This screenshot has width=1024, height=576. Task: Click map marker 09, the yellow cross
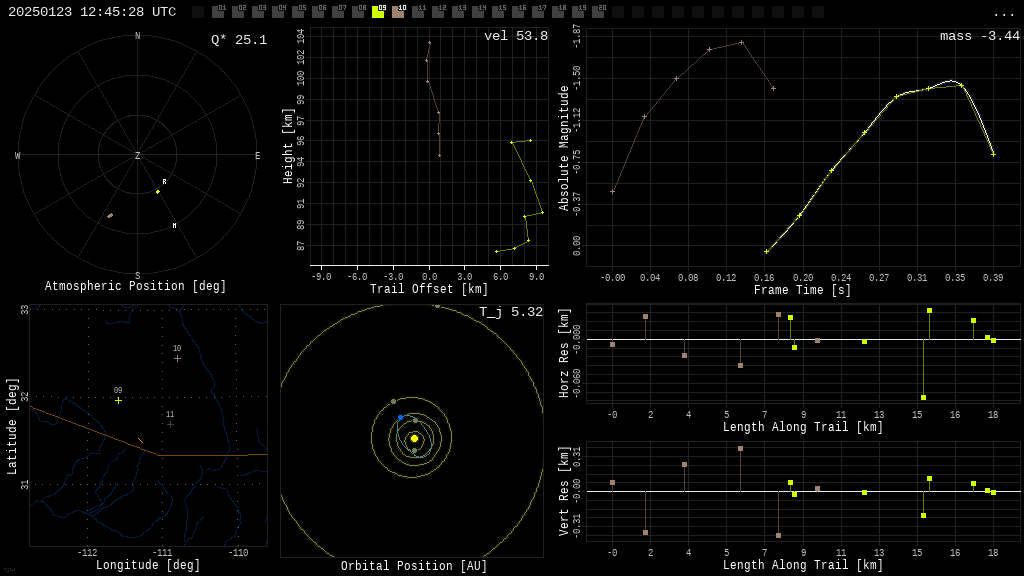click(x=118, y=399)
